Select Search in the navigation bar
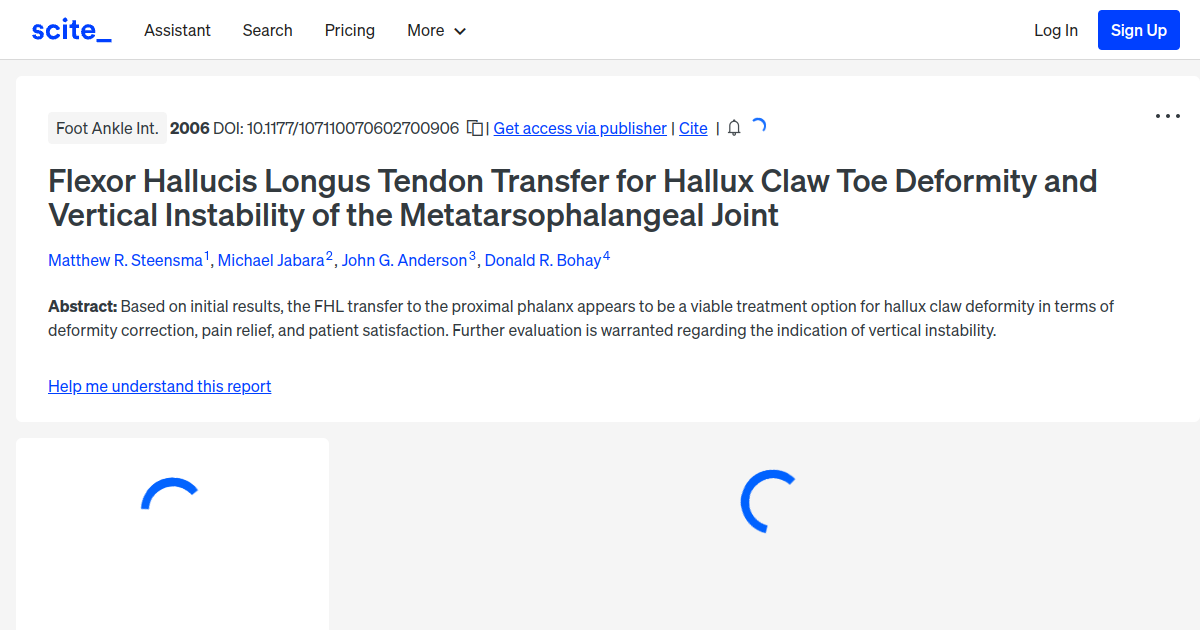This screenshot has width=1200, height=630. pyautogui.click(x=267, y=31)
